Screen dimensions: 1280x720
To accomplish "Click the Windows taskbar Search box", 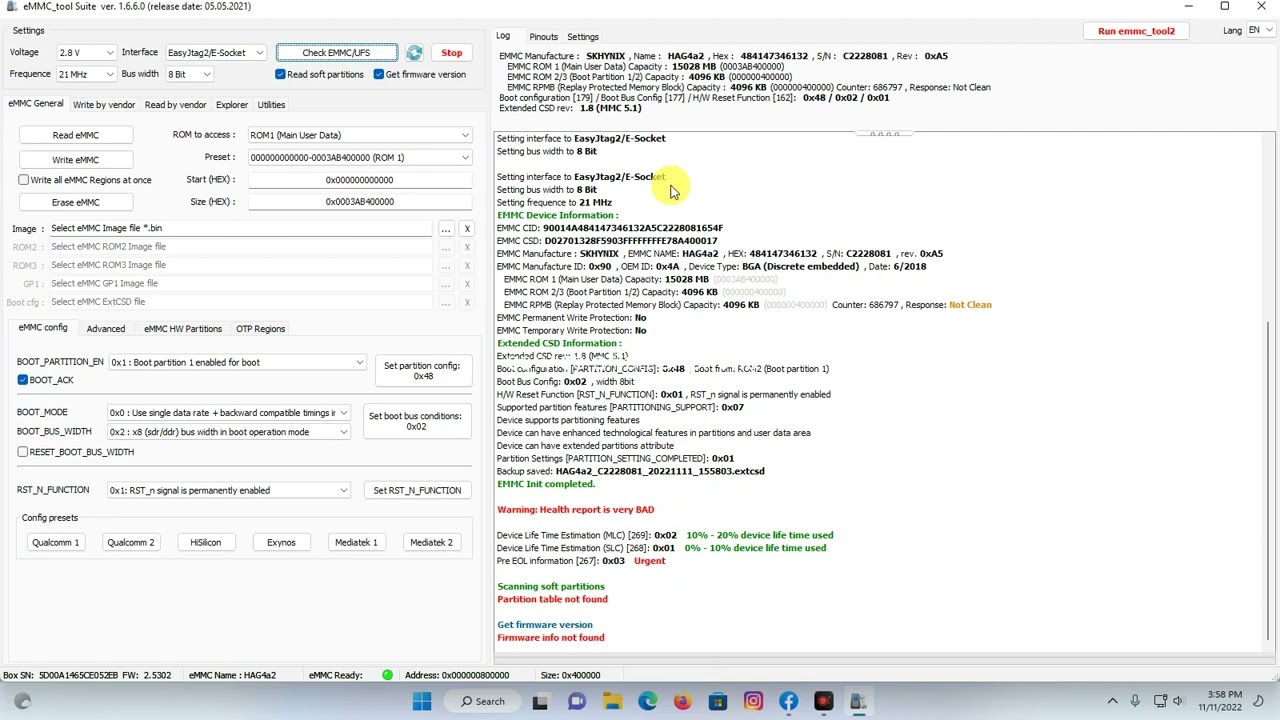I will (482, 701).
